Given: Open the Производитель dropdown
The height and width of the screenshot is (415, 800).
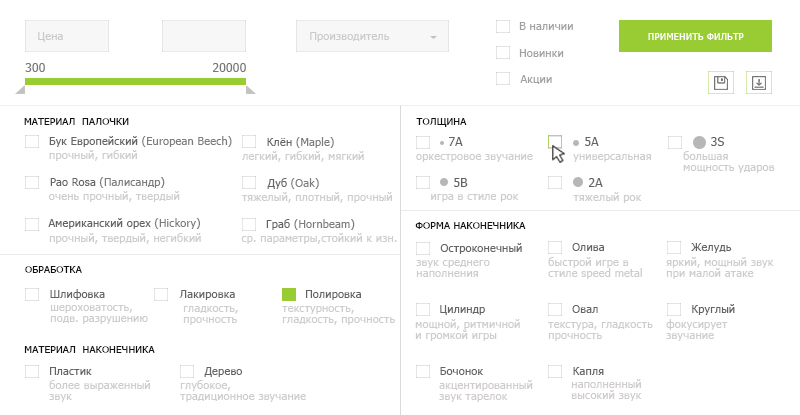Looking at the screenshot, I should [372, 37].
